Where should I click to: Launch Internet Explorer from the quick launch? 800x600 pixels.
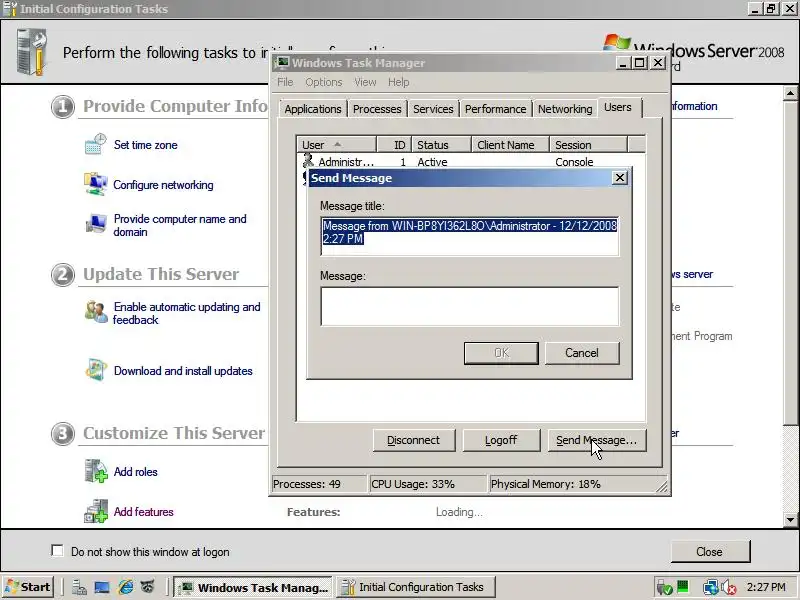126,587
